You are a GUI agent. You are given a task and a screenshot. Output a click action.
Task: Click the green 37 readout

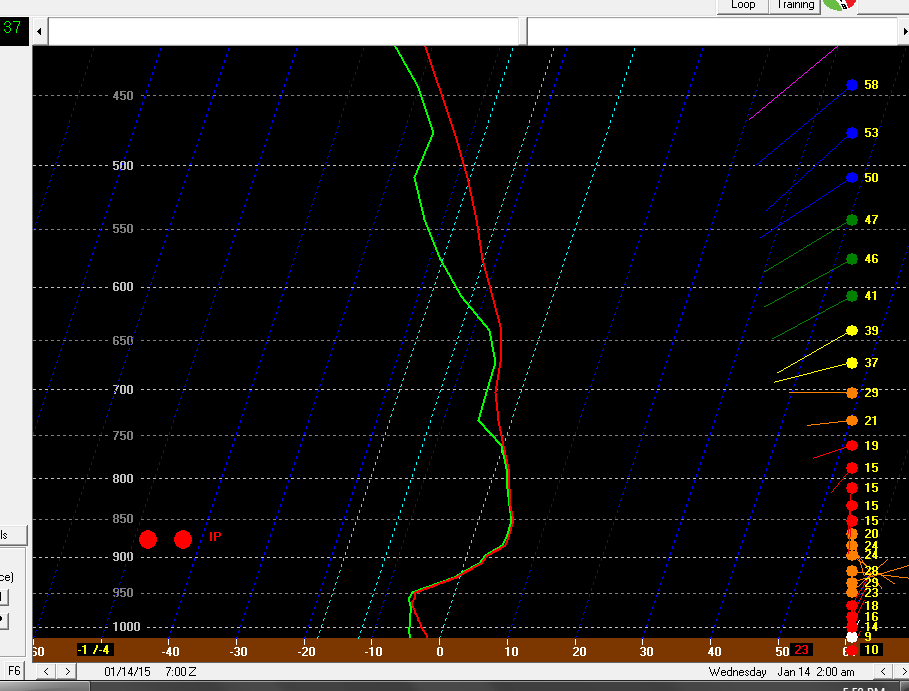click(12, 27)
